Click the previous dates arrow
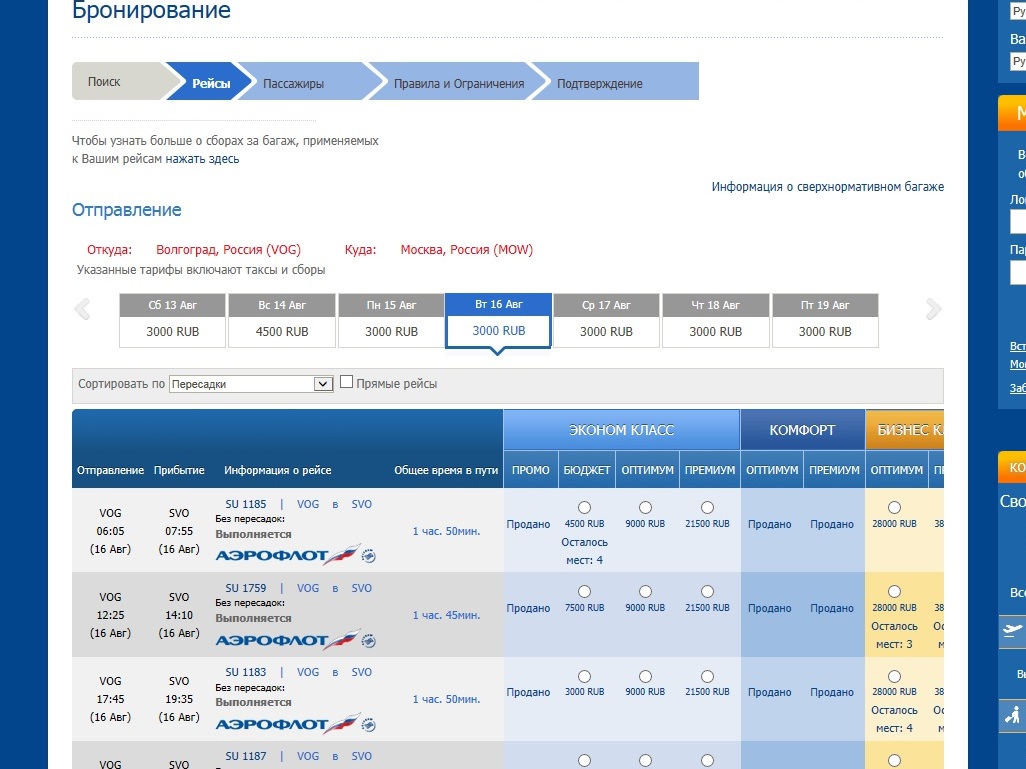Viewport: 1026px width, 769px height. pos(82,310)
